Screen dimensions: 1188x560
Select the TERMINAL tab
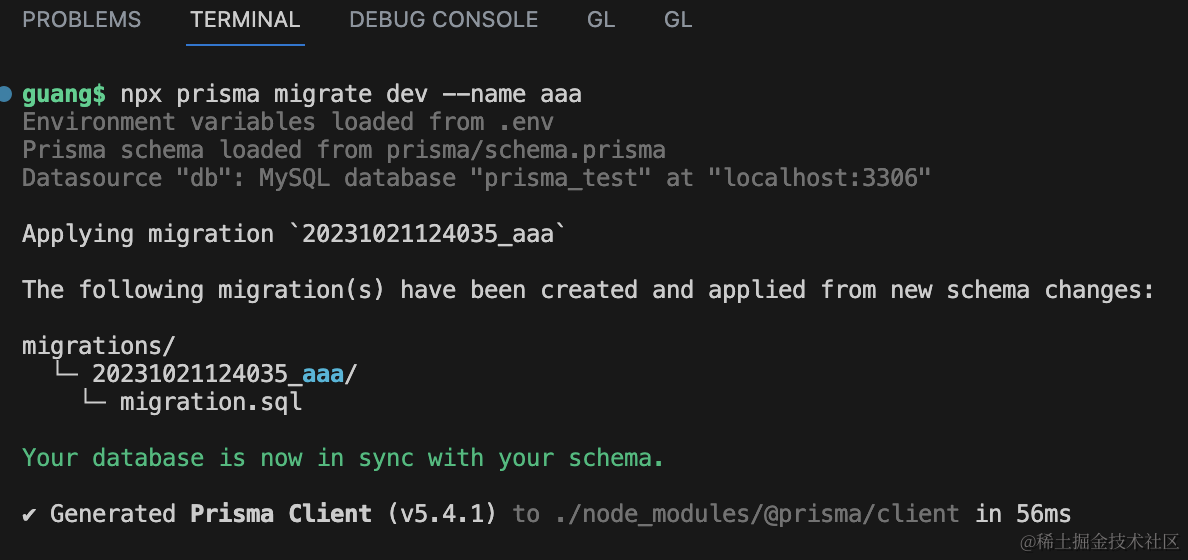pyautogui.click(x=245, y=20)
